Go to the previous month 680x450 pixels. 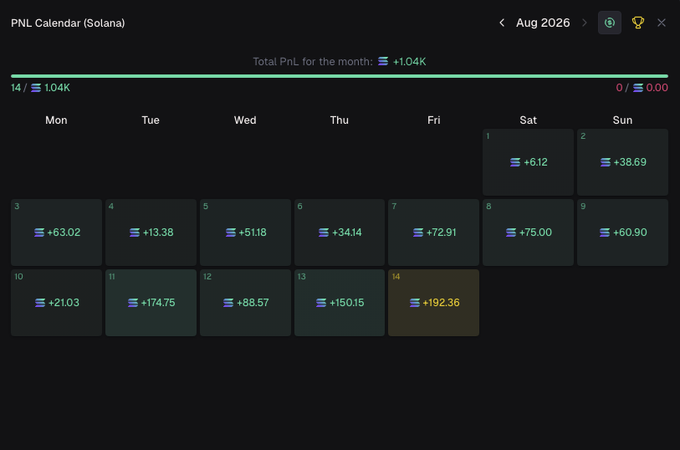coord(502,23)
